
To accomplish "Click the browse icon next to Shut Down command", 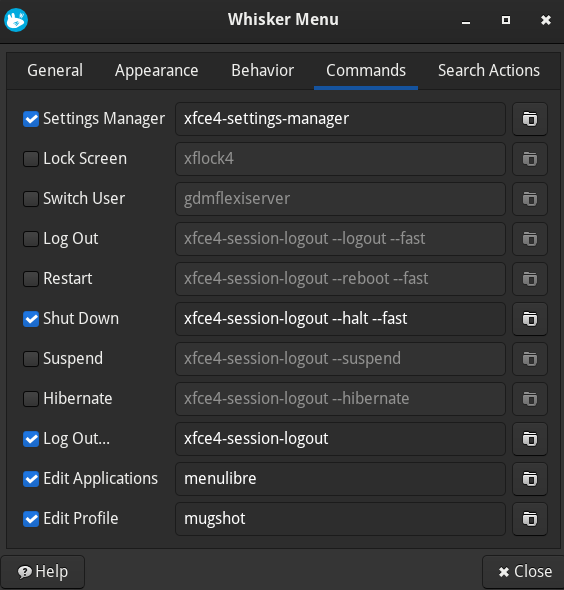I will [529, 319].
